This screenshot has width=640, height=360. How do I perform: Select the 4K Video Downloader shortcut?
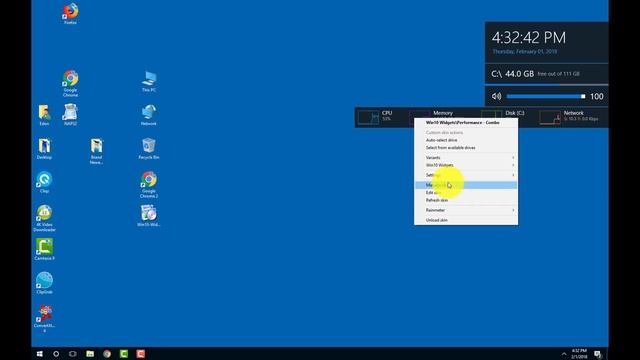pos(44,218)
